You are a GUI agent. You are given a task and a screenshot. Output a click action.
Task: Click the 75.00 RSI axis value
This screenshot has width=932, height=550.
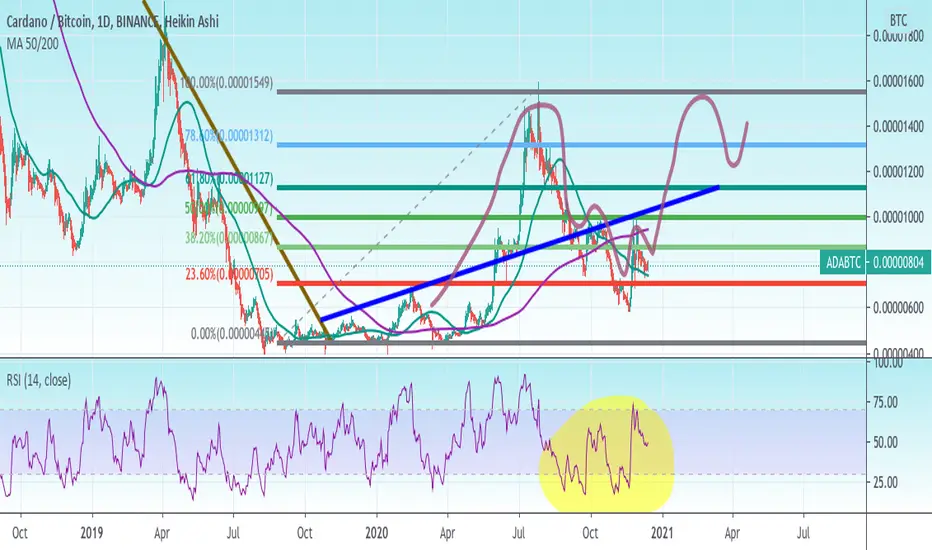[885, 403]
